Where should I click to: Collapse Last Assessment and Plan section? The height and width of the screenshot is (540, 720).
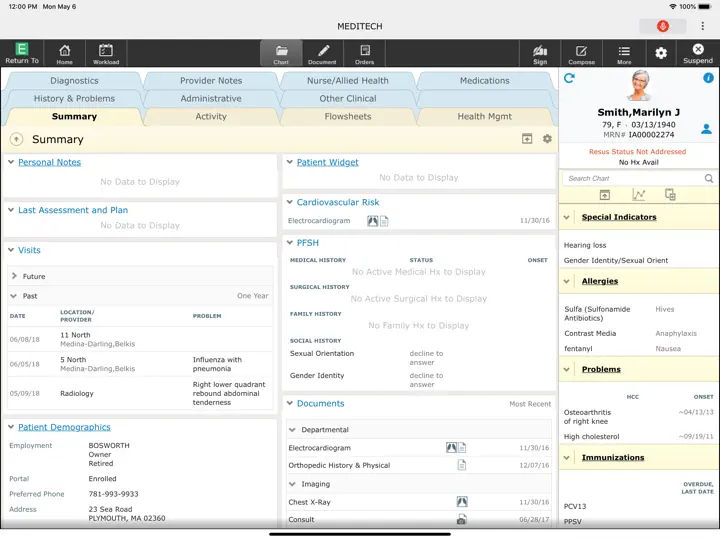pyautogui.click(x=11, y=210)
